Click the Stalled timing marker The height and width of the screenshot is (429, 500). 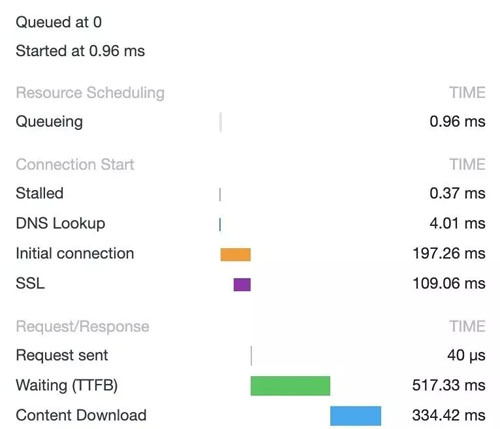220,194
